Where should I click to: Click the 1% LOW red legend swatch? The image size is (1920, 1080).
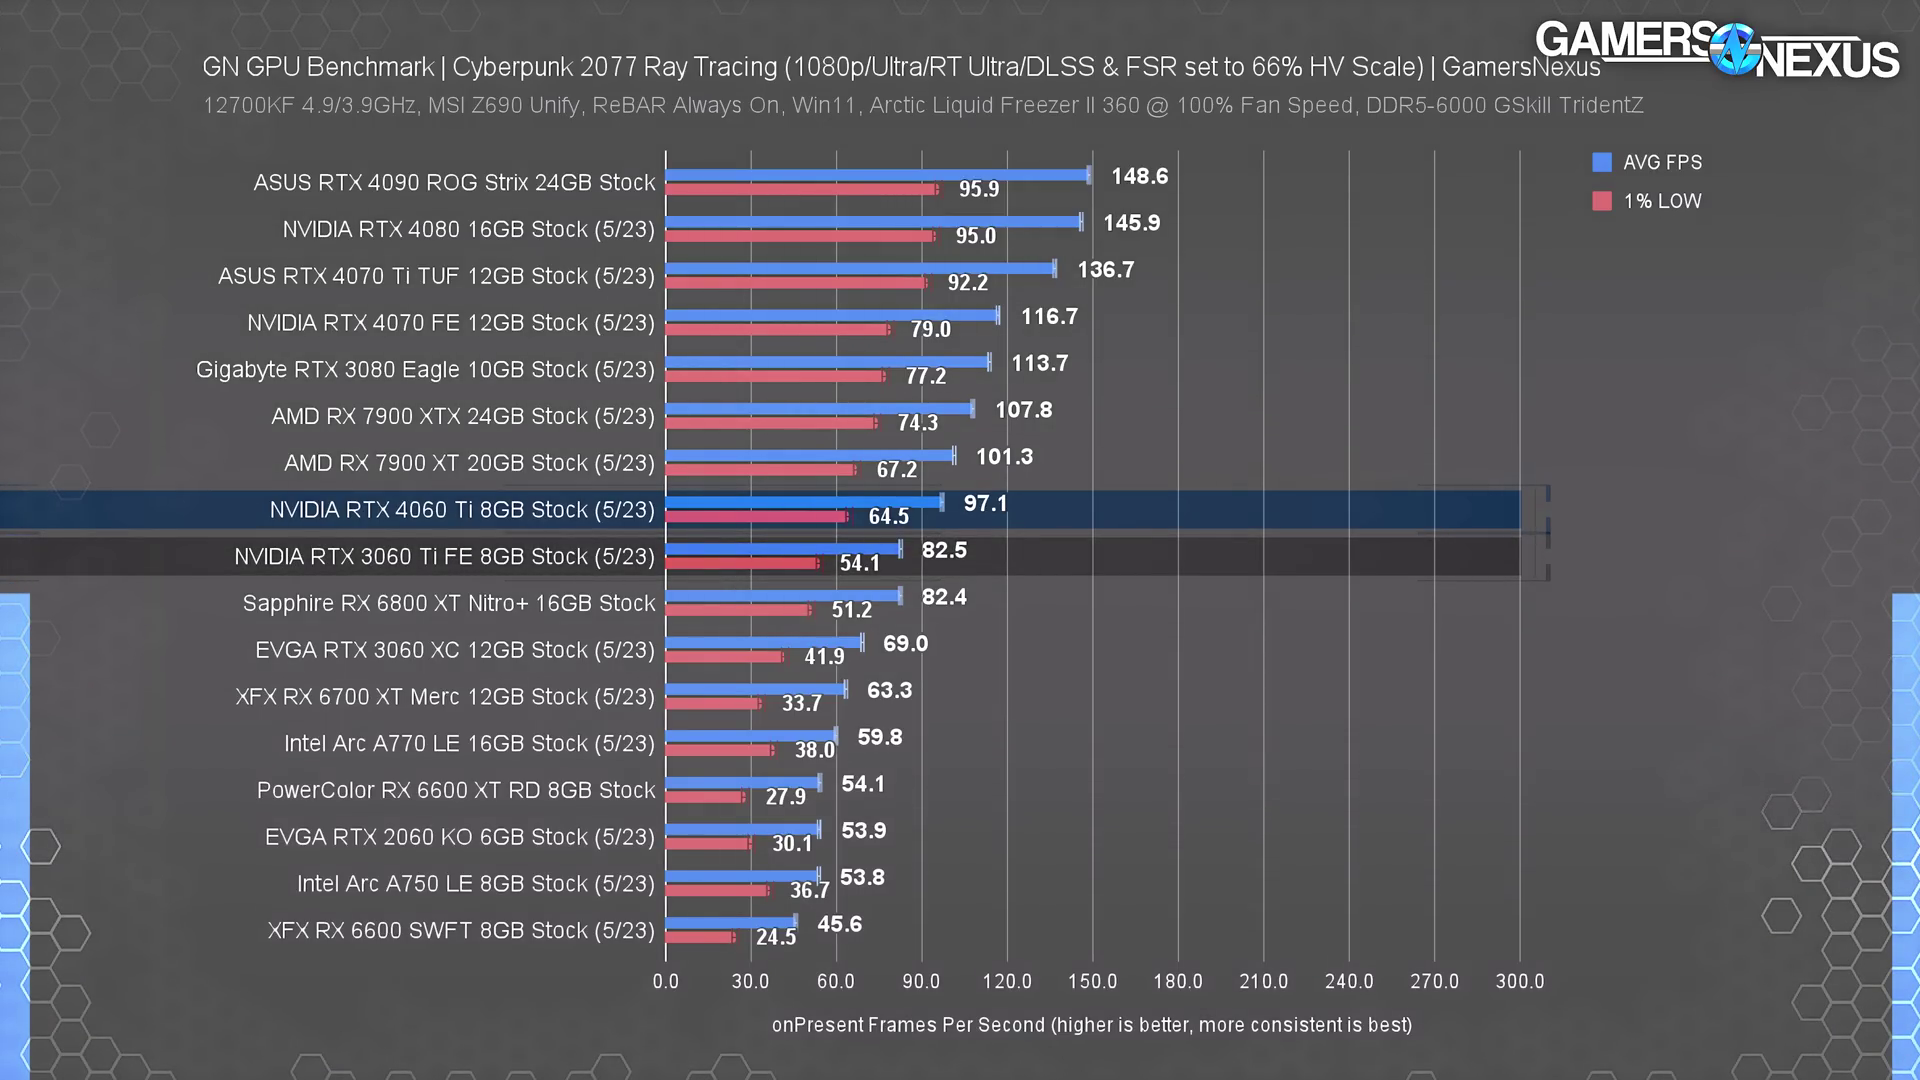pyautogui.click(x=1602, y=201)
